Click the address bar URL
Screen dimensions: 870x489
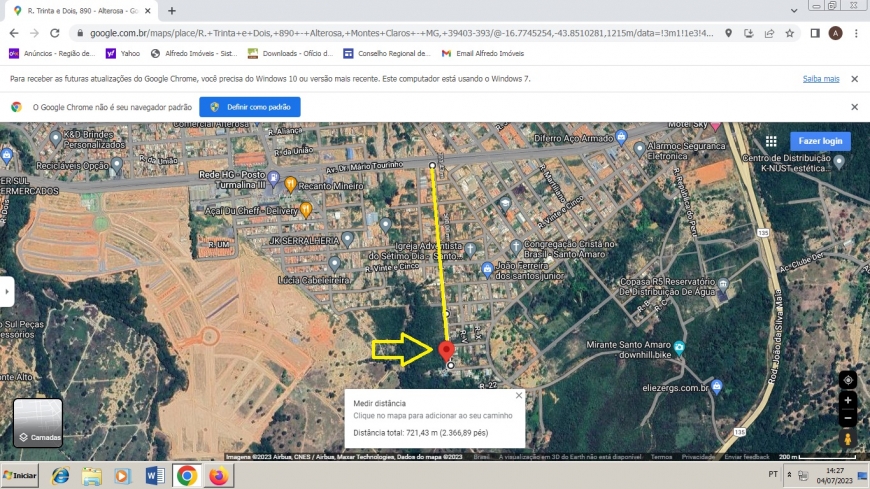click(x=401, y=33)
